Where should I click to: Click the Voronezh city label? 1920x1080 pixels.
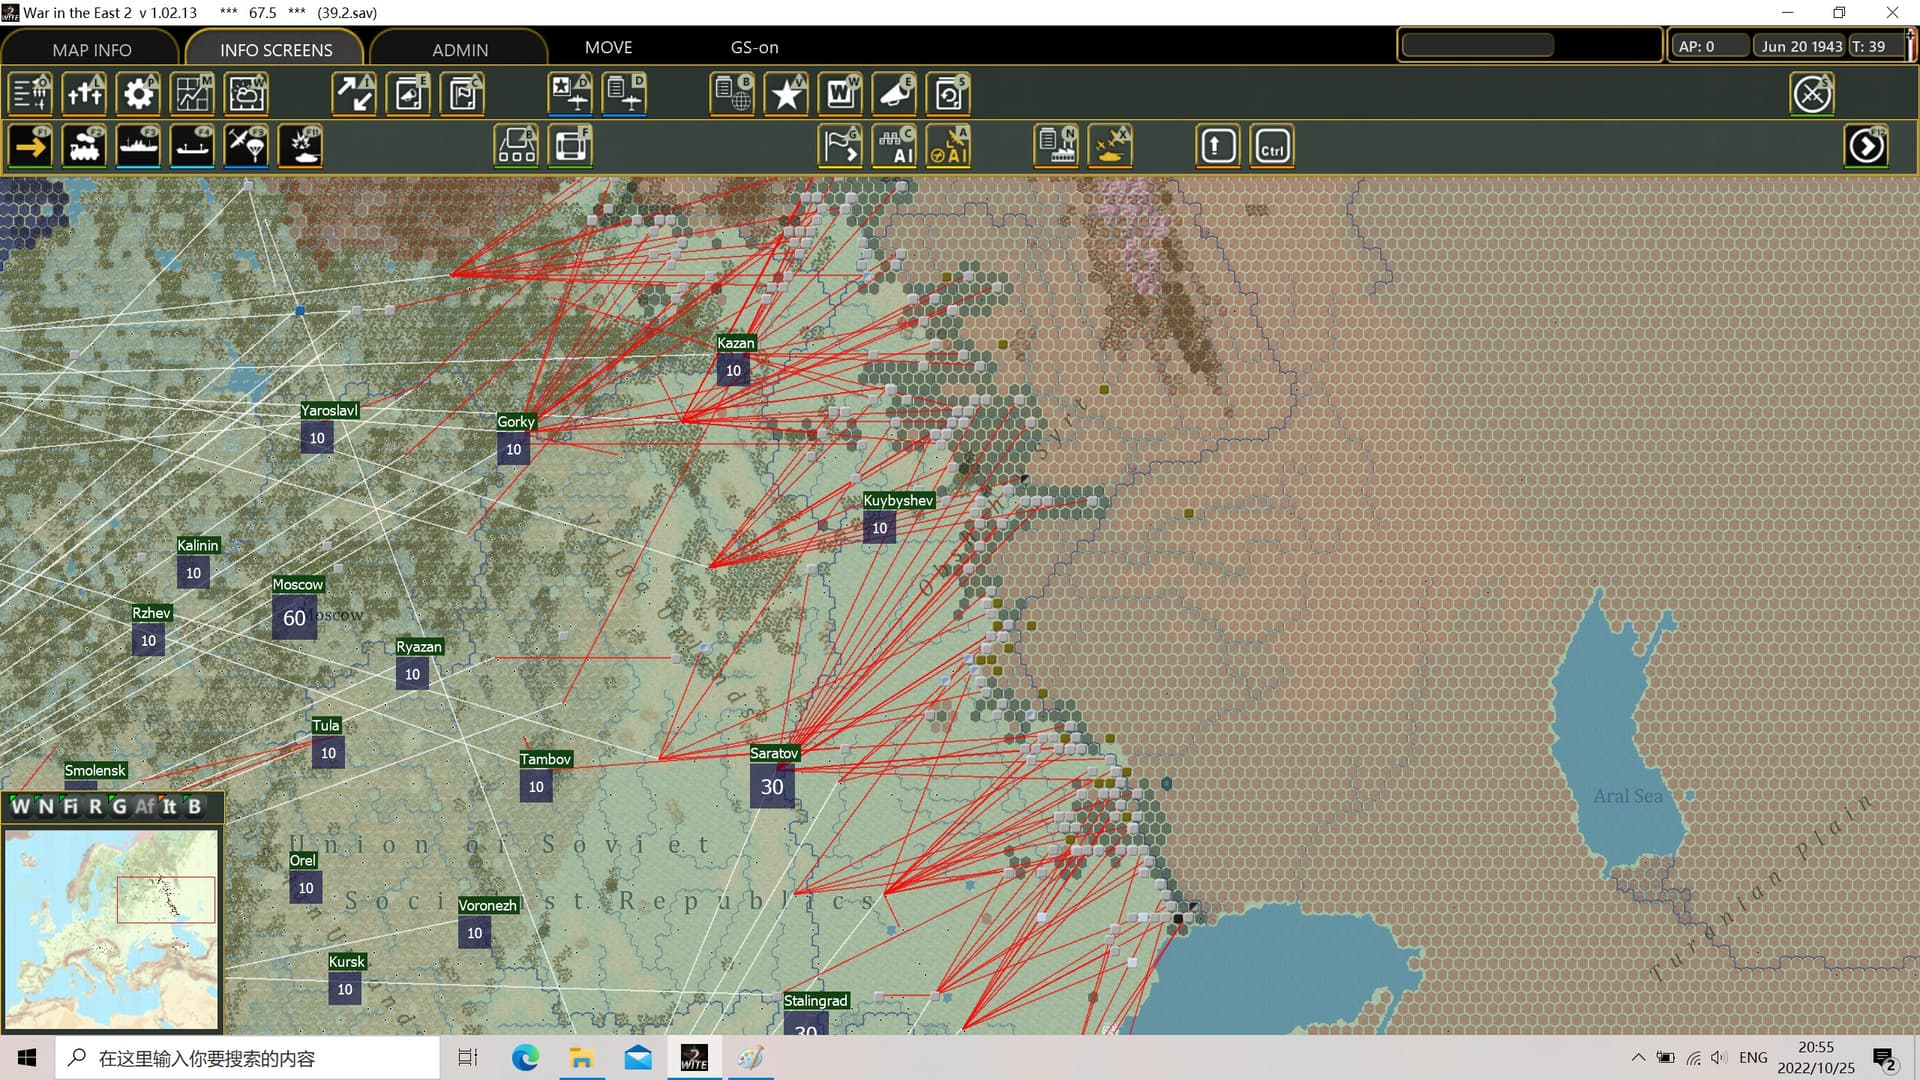488,906
